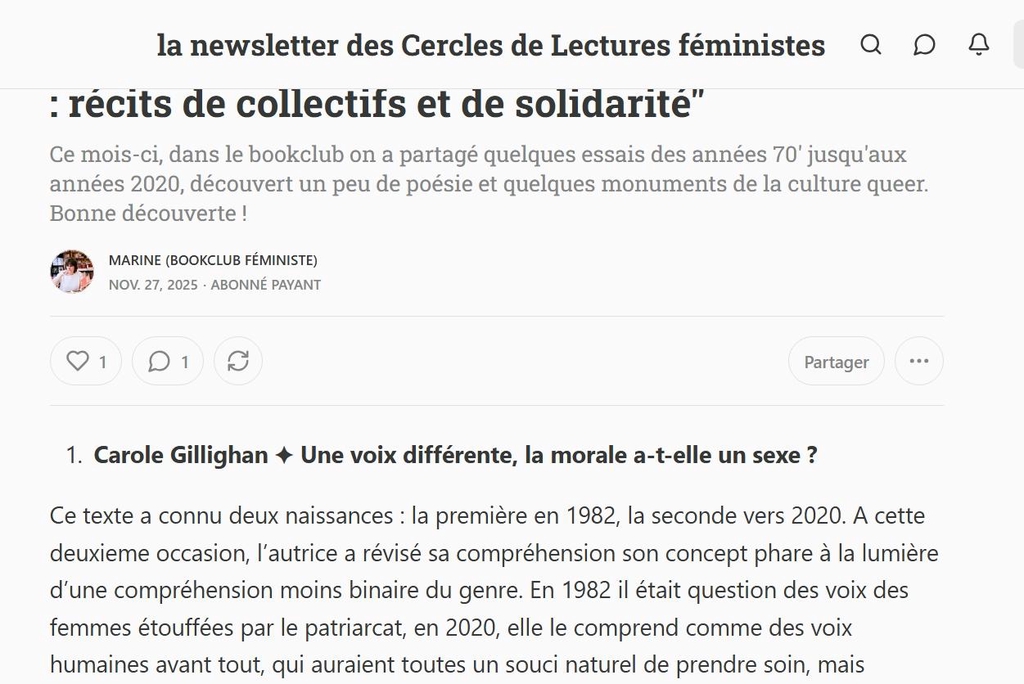Viewport: 1024px width, 684px height.
Task: Open the Marine (Bookclub Féministe) author link
Action: point(213,261)
